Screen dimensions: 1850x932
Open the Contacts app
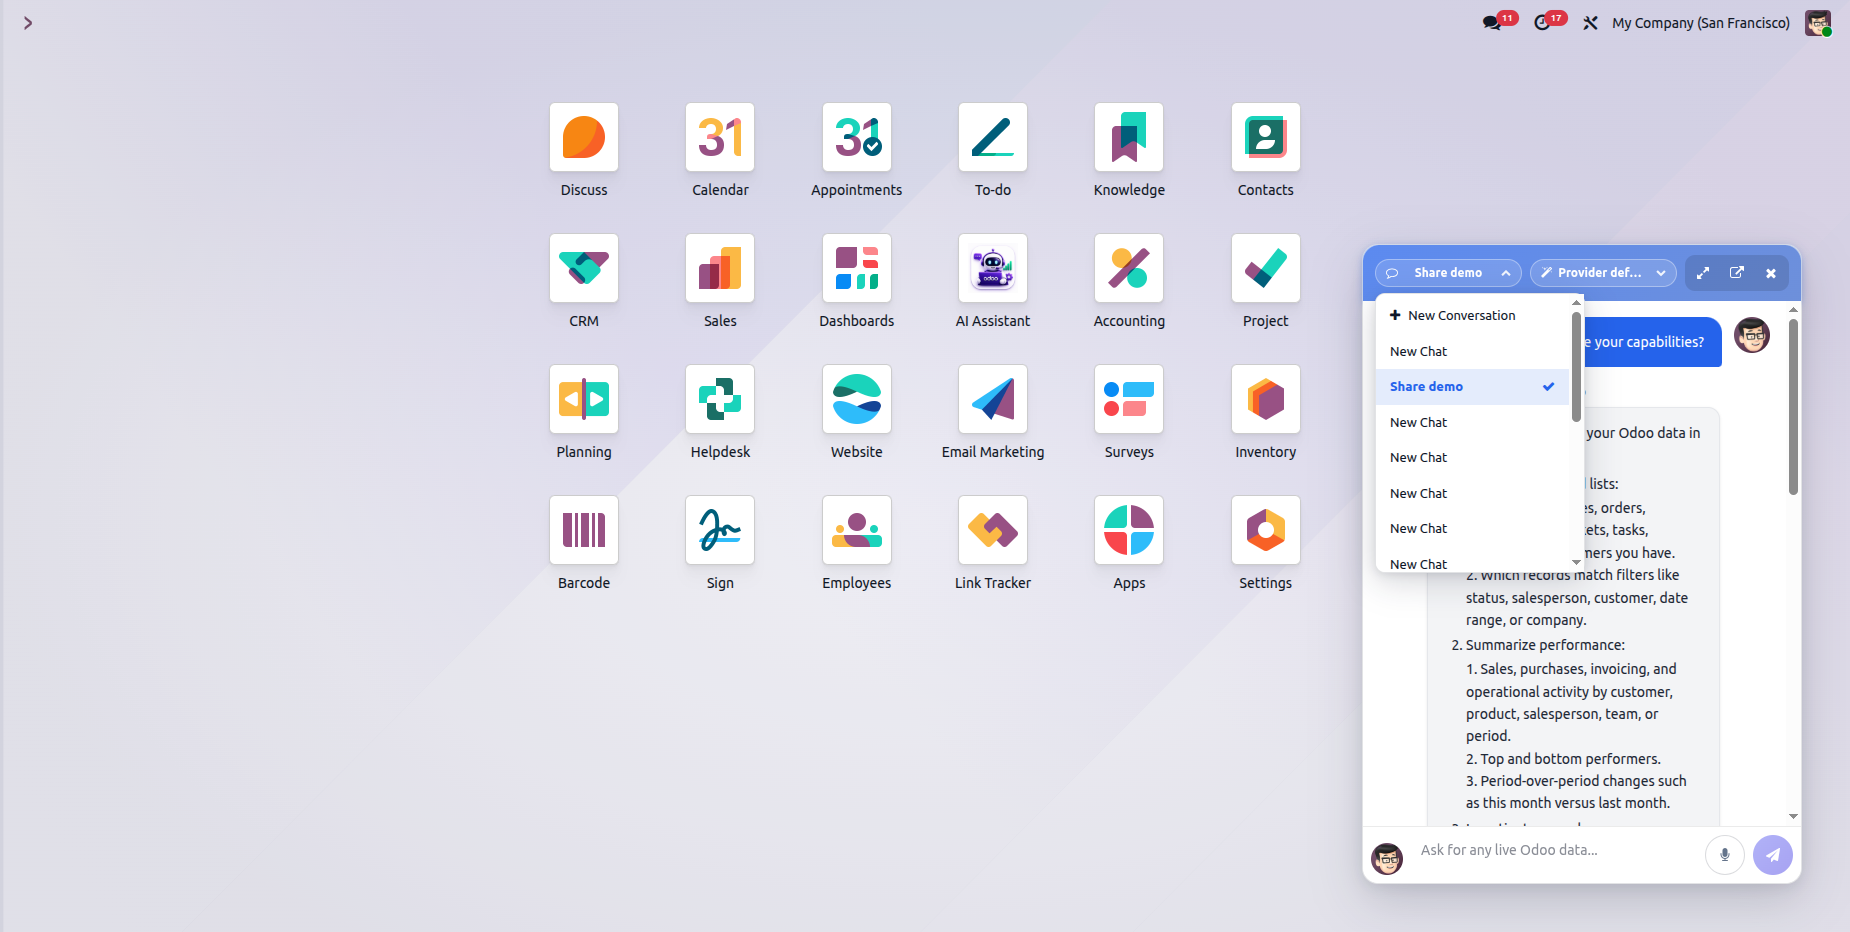coord(1266,137)
